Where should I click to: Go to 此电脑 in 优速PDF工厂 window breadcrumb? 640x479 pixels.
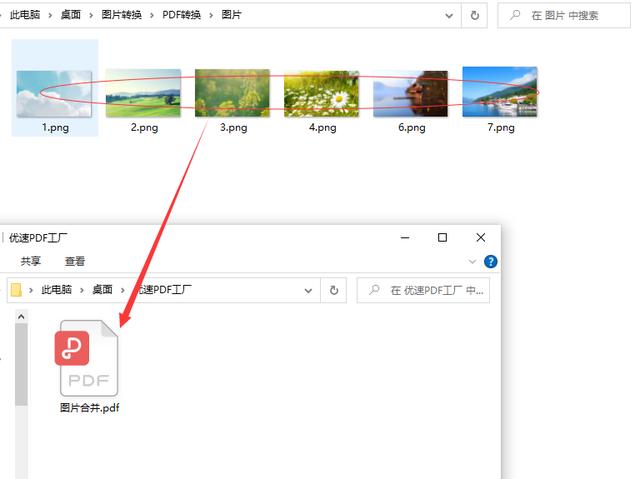56,290
